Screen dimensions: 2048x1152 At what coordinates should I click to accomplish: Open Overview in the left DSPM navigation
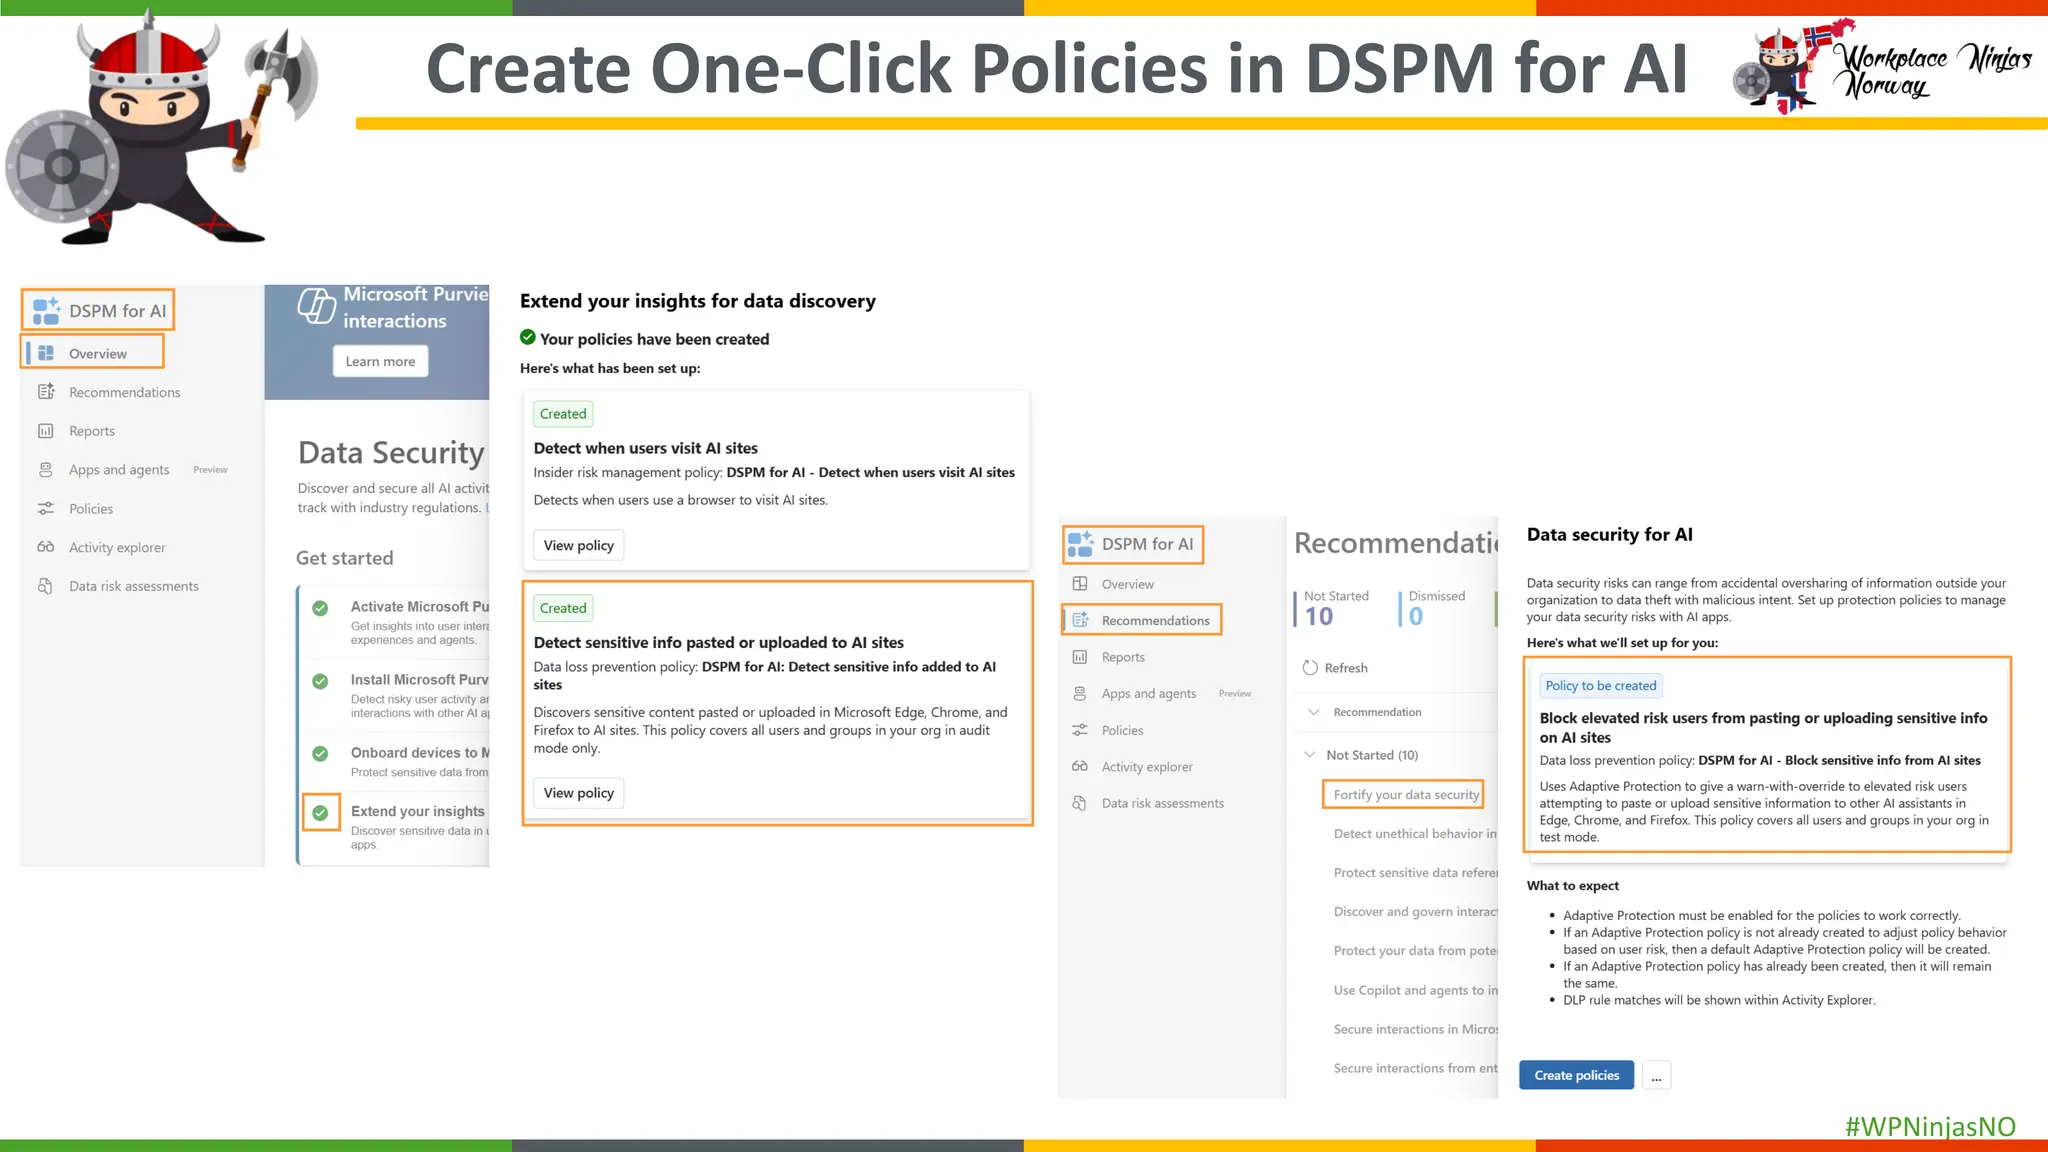[x=97, y=353]
